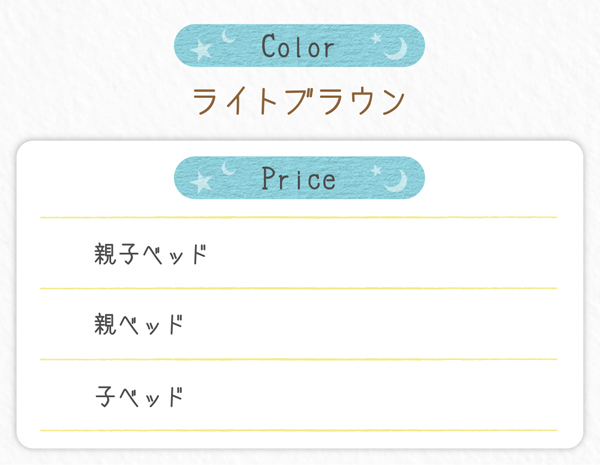The height and width of the screenshot is (465, 600).
Task: Click the empty price area beside 親子ベッド
Action: [x=383, y=253]
